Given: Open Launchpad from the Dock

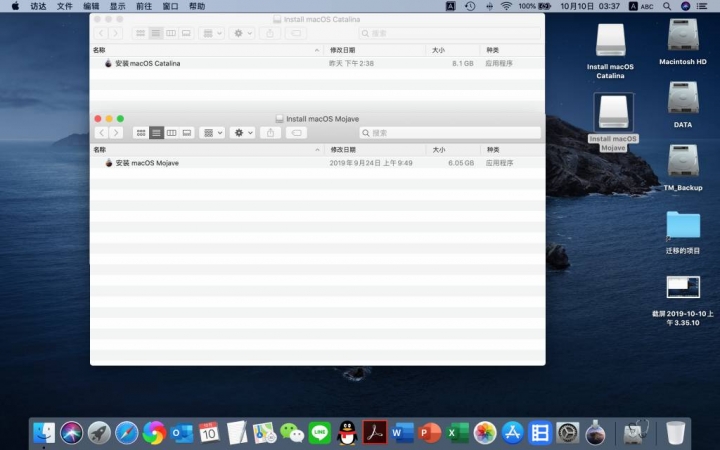Looking at the screenshot, I should 99,433.
